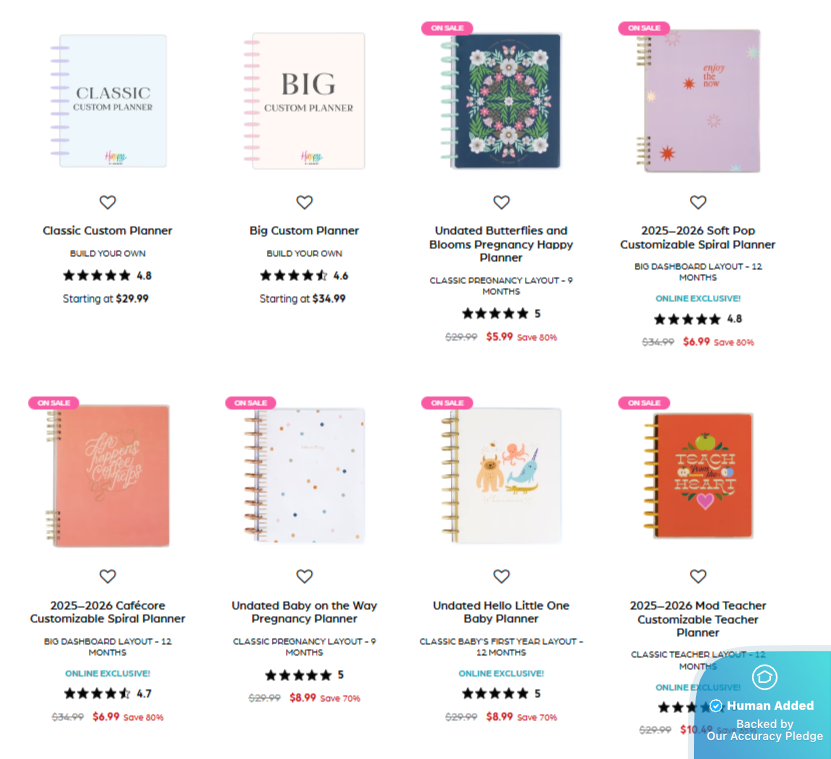Favorite the Classic Custom Planner with heart icon

click(x=108, y=202)
